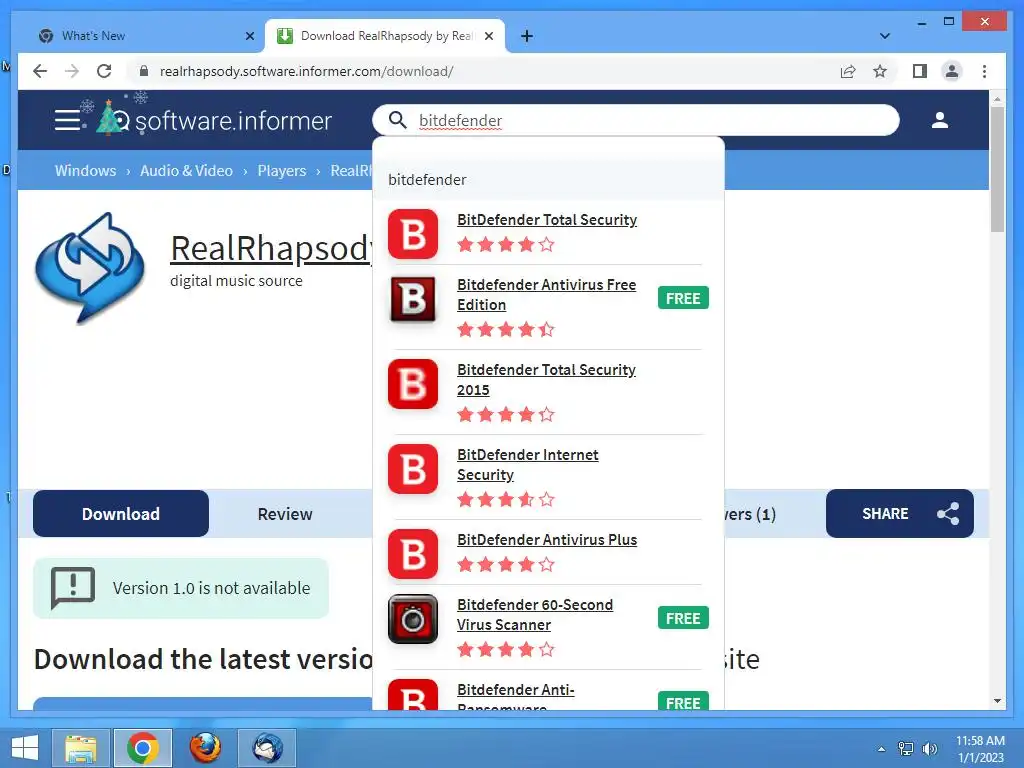Click star rating of BitDefender Total Security

click(506, 245)
